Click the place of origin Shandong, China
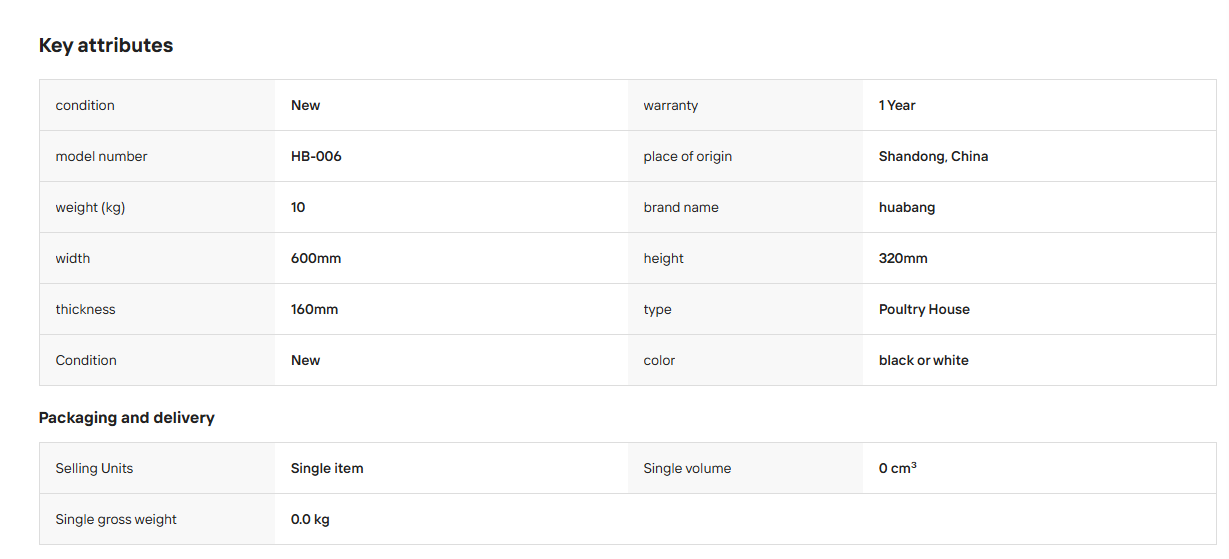This screenshot has width=1229, height=559. (x=933, y=156)
